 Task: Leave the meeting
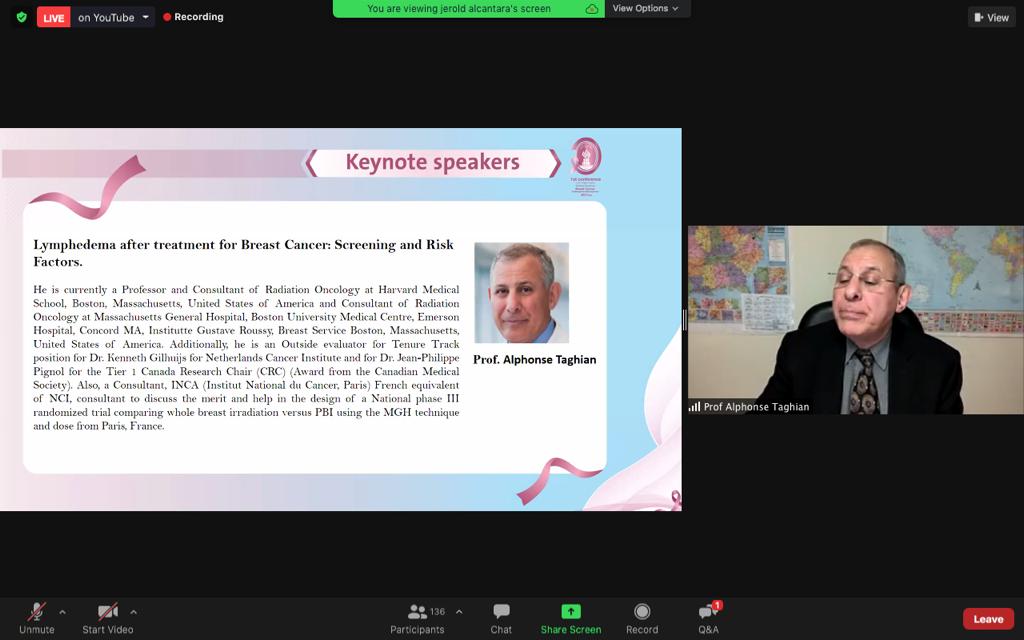coord(987,619)
